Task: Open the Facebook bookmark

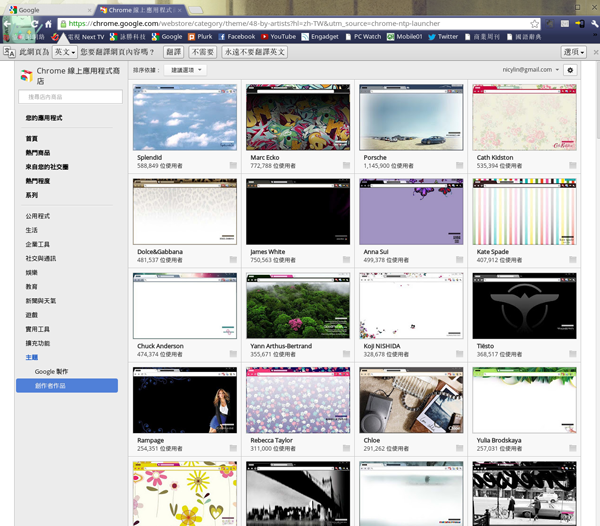Action: tap(237, 37)
